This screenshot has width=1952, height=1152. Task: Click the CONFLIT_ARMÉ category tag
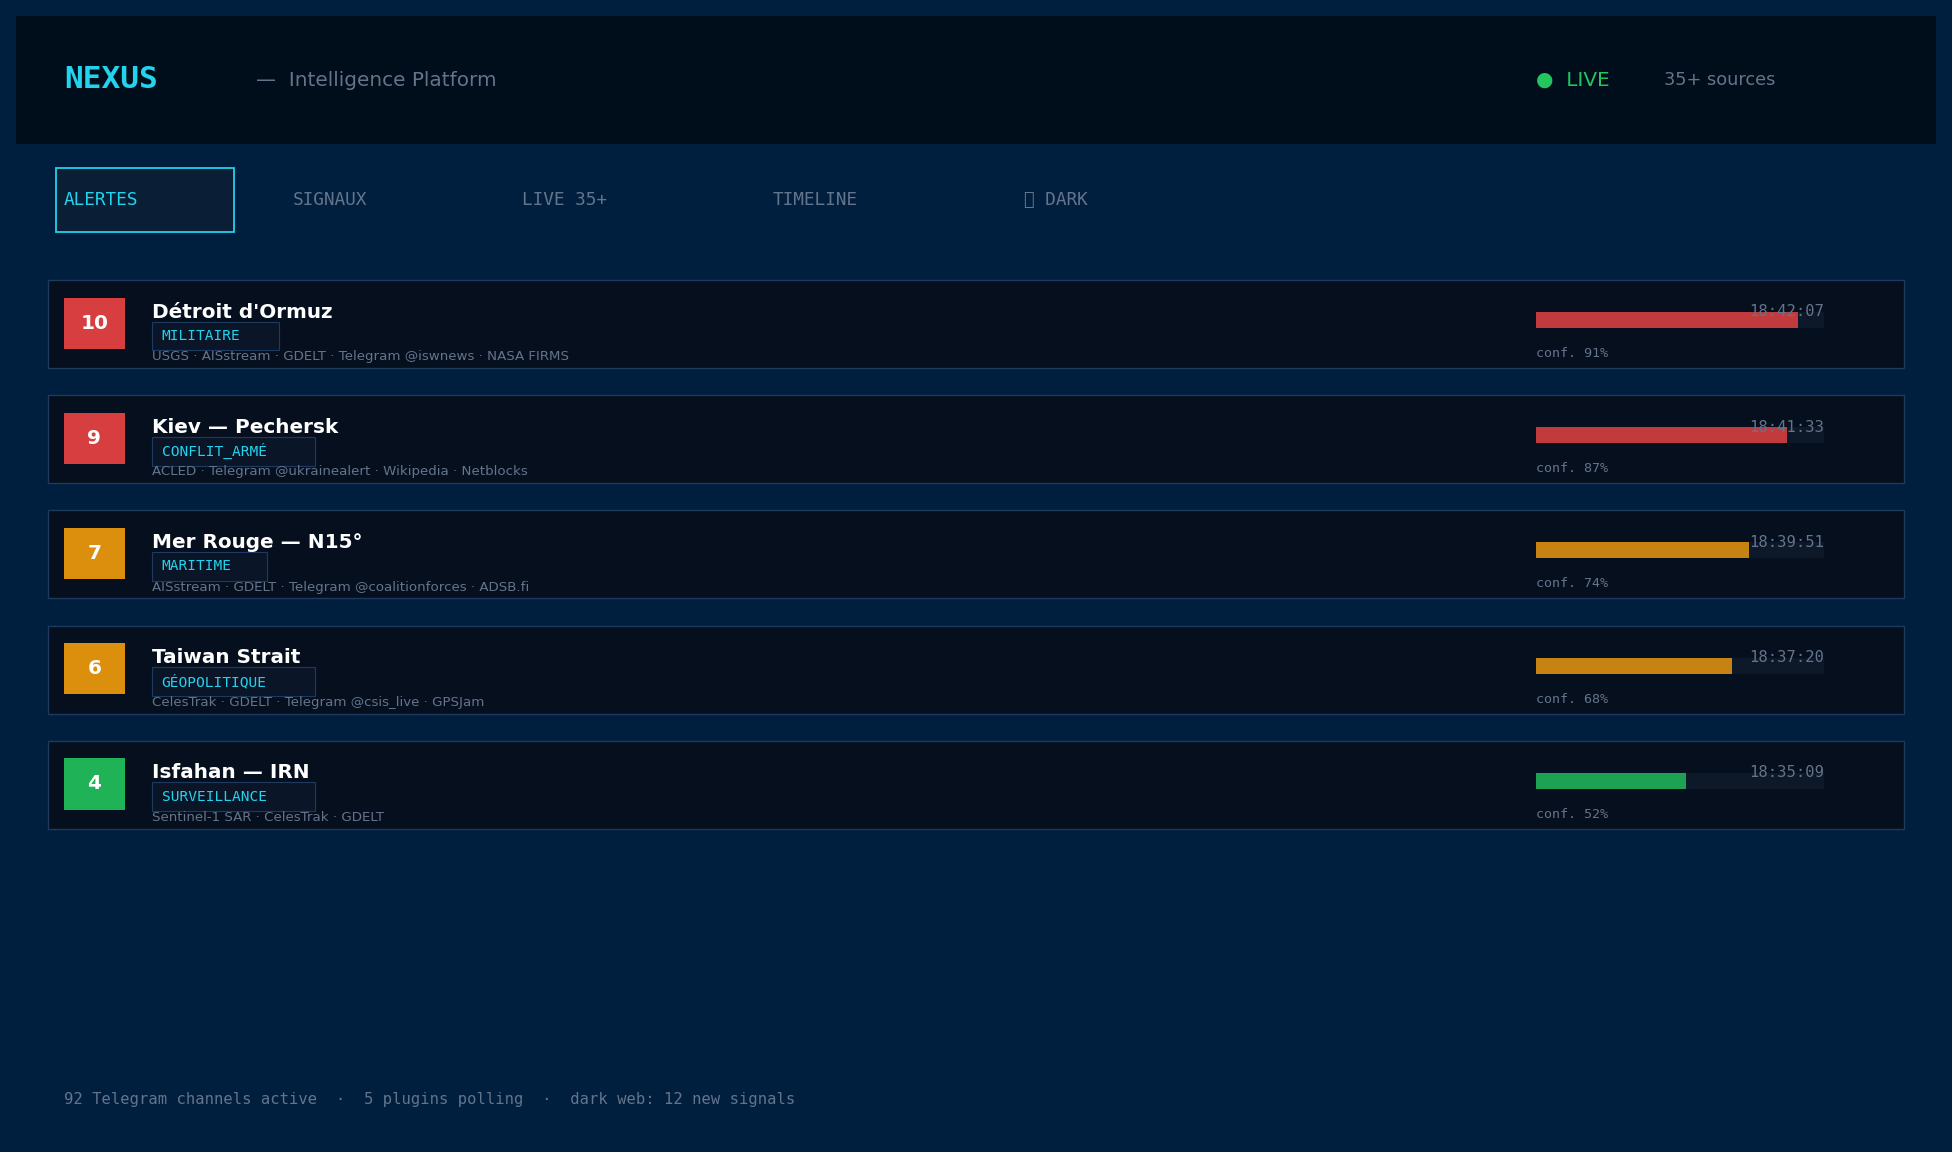pyautogui.click(x=233, y=451)
